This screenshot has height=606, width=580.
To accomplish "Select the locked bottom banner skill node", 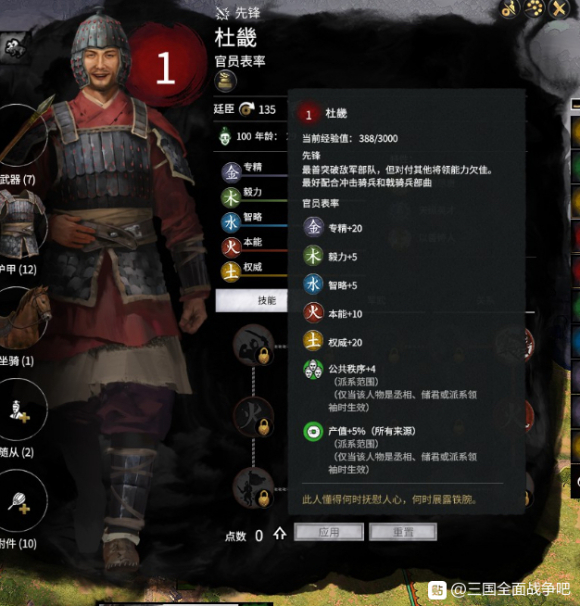I will [253, 488].
